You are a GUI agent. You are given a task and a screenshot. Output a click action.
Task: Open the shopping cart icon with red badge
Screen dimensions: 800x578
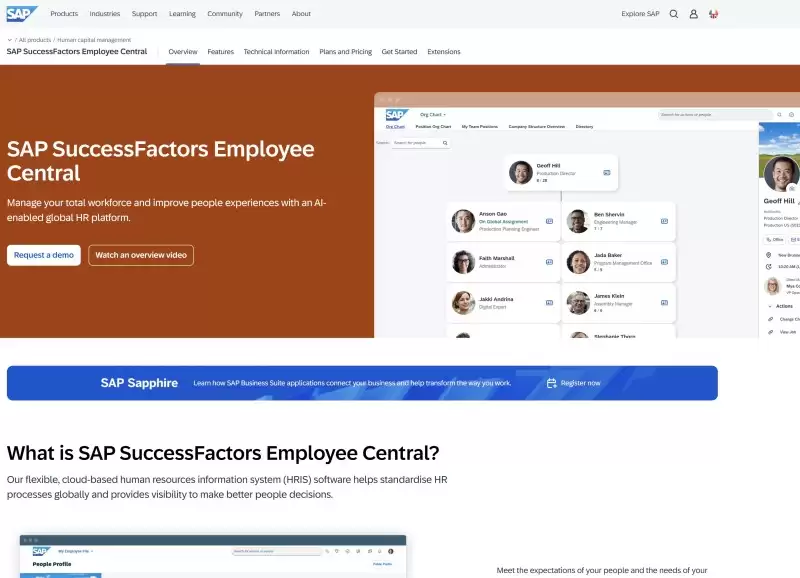pyautogui.click(x=713, y=13)
